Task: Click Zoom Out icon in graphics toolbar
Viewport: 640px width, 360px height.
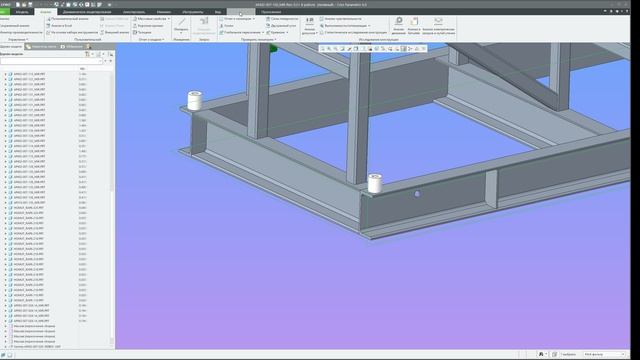Action: pos(336,49)
